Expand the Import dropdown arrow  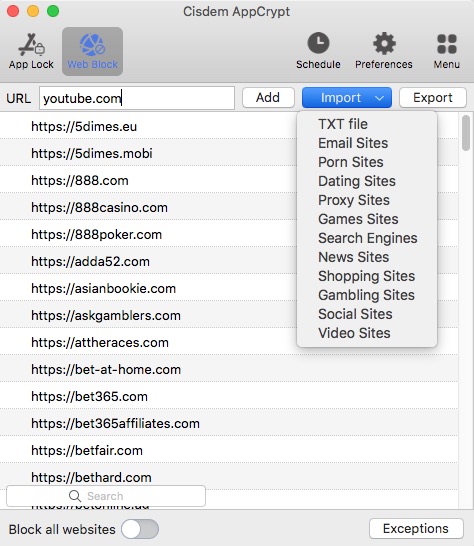379,98
